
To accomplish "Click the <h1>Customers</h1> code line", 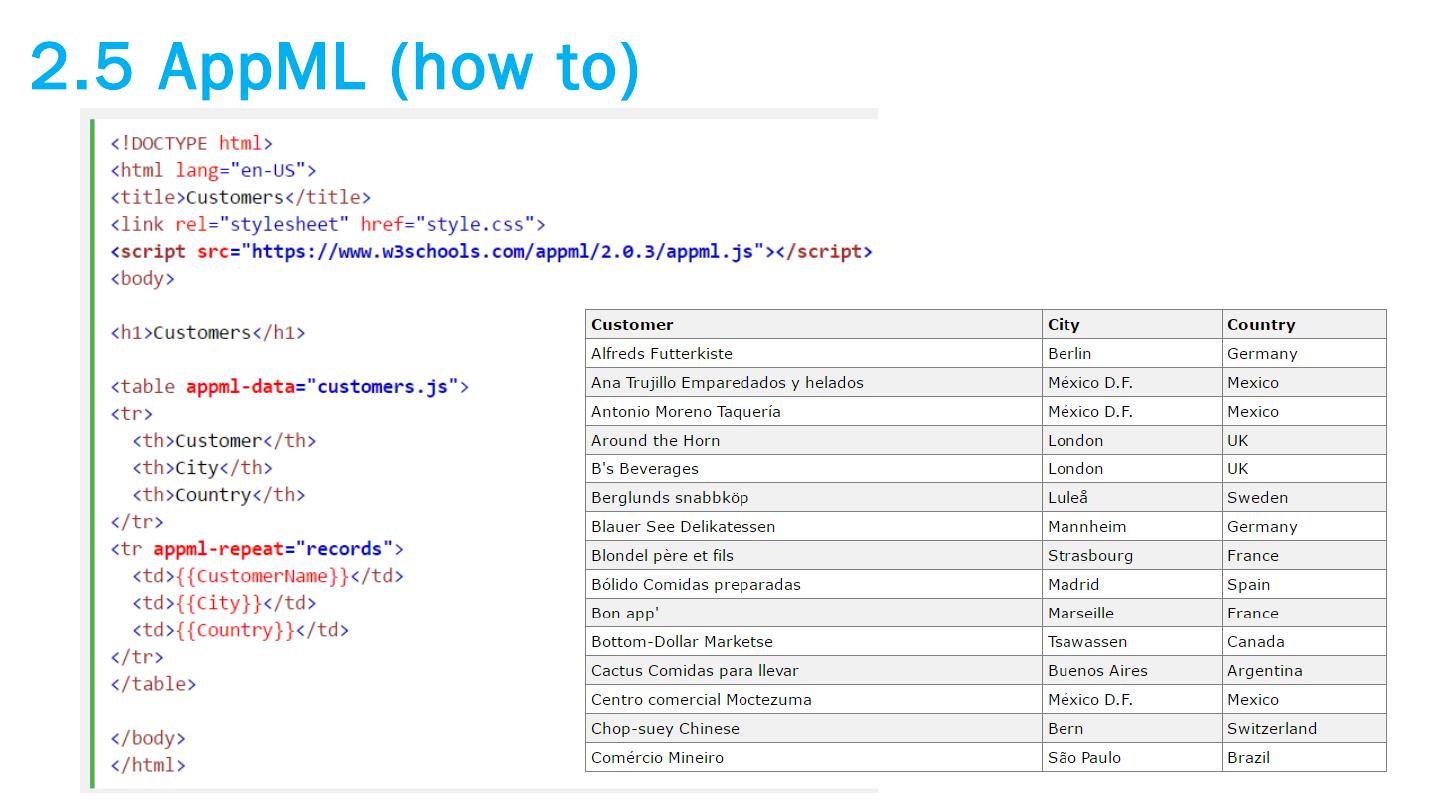I will point(208,333).
